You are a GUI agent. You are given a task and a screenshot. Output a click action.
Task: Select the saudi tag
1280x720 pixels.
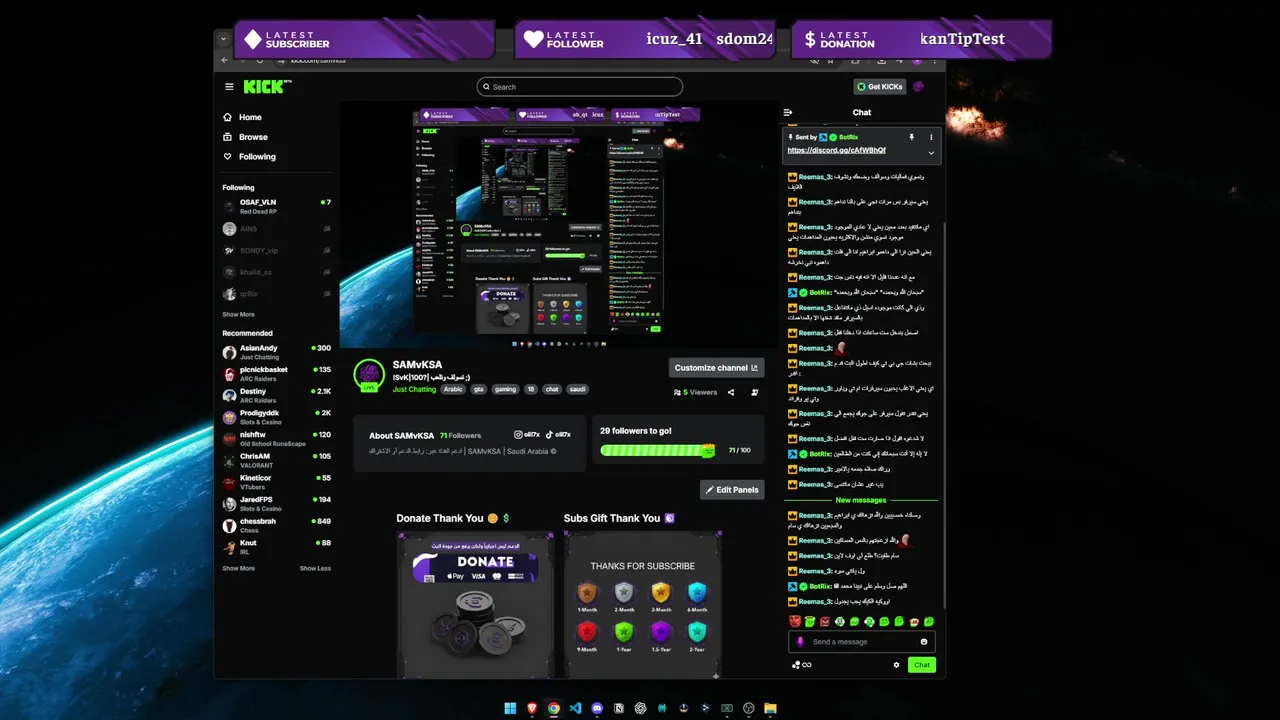point(578,389)
